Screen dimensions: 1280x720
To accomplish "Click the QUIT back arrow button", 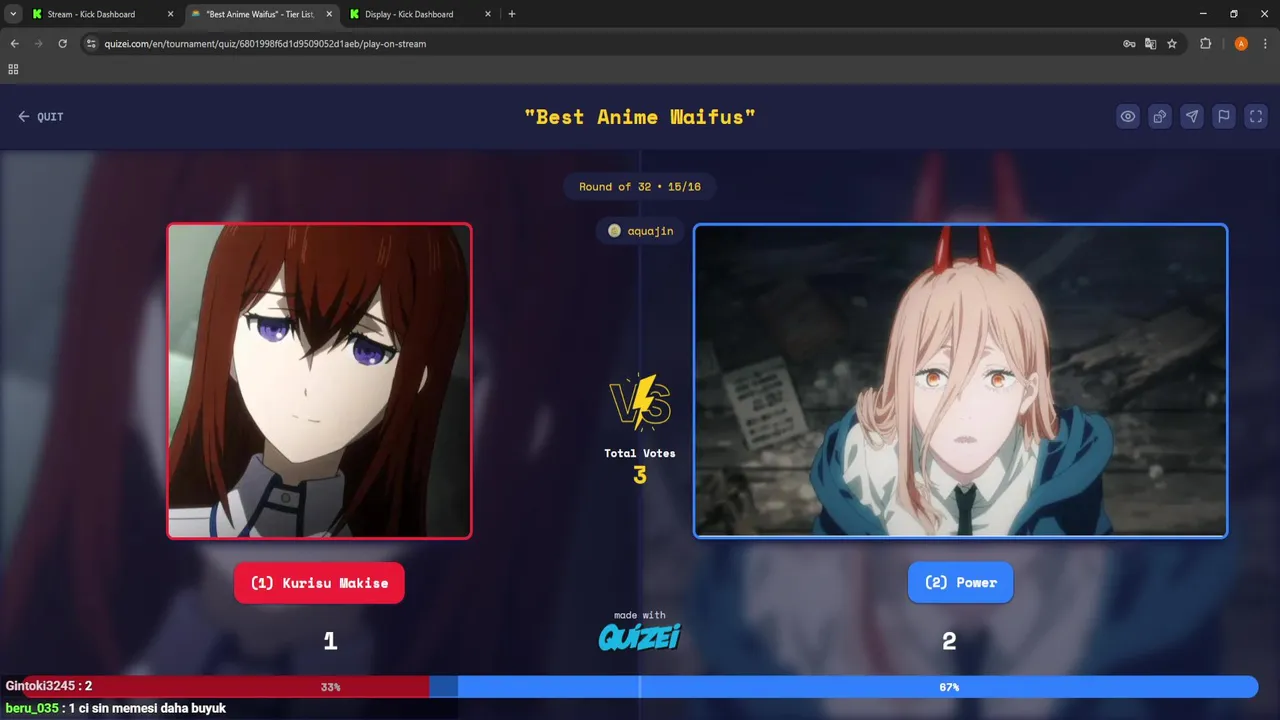I will [x=40, y=117].
